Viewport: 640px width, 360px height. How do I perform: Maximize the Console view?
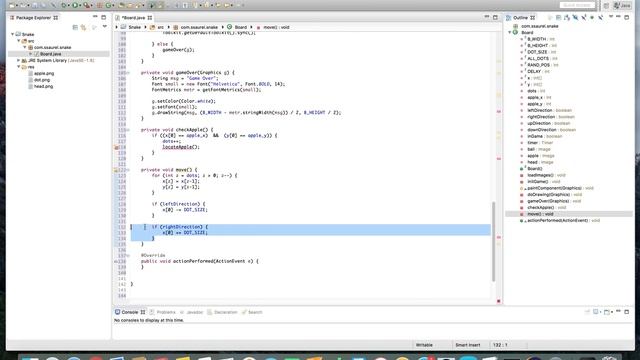pos(627,312)
